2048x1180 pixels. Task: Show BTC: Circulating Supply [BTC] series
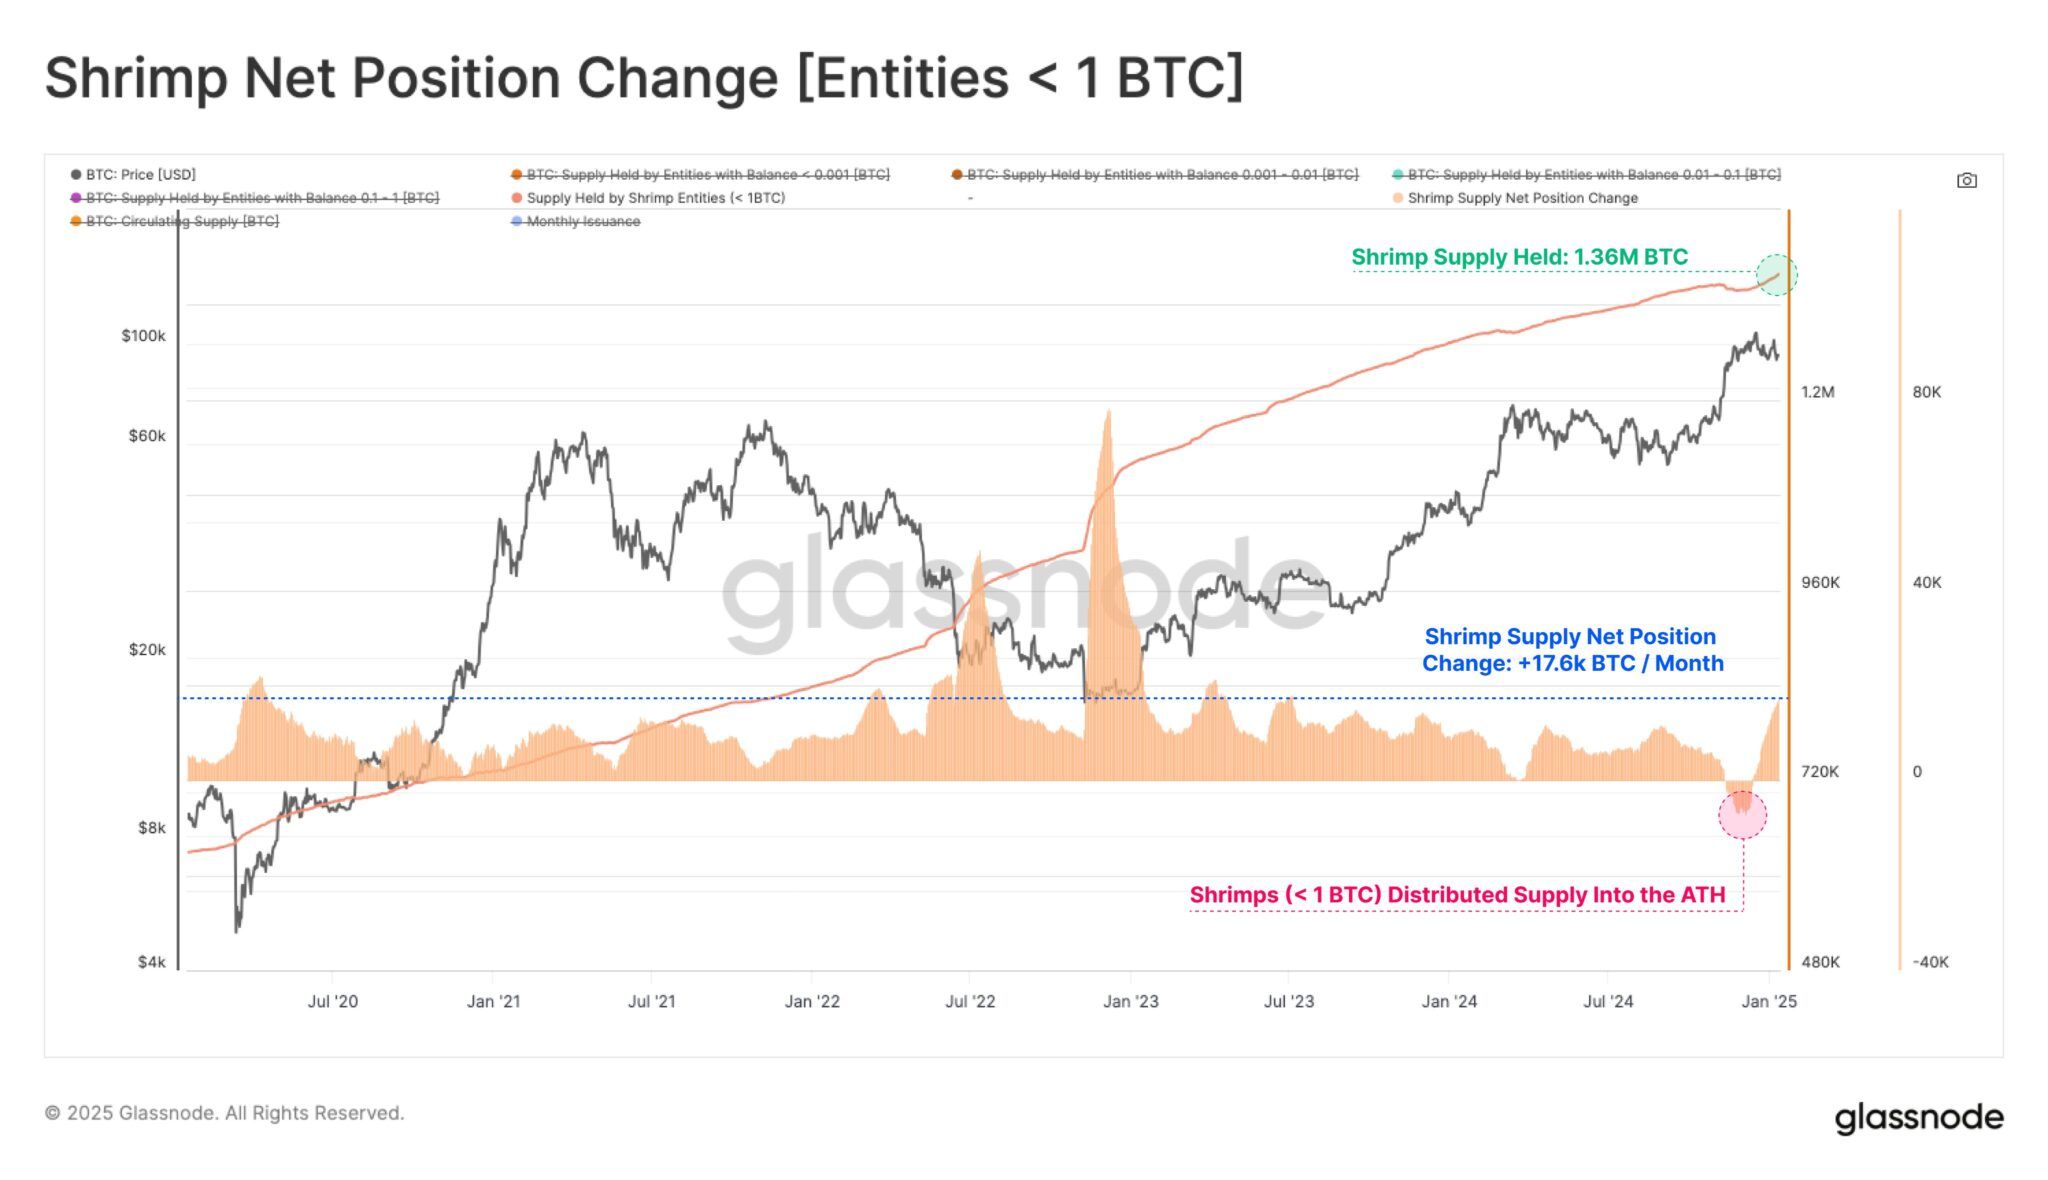tap(175, 221)
